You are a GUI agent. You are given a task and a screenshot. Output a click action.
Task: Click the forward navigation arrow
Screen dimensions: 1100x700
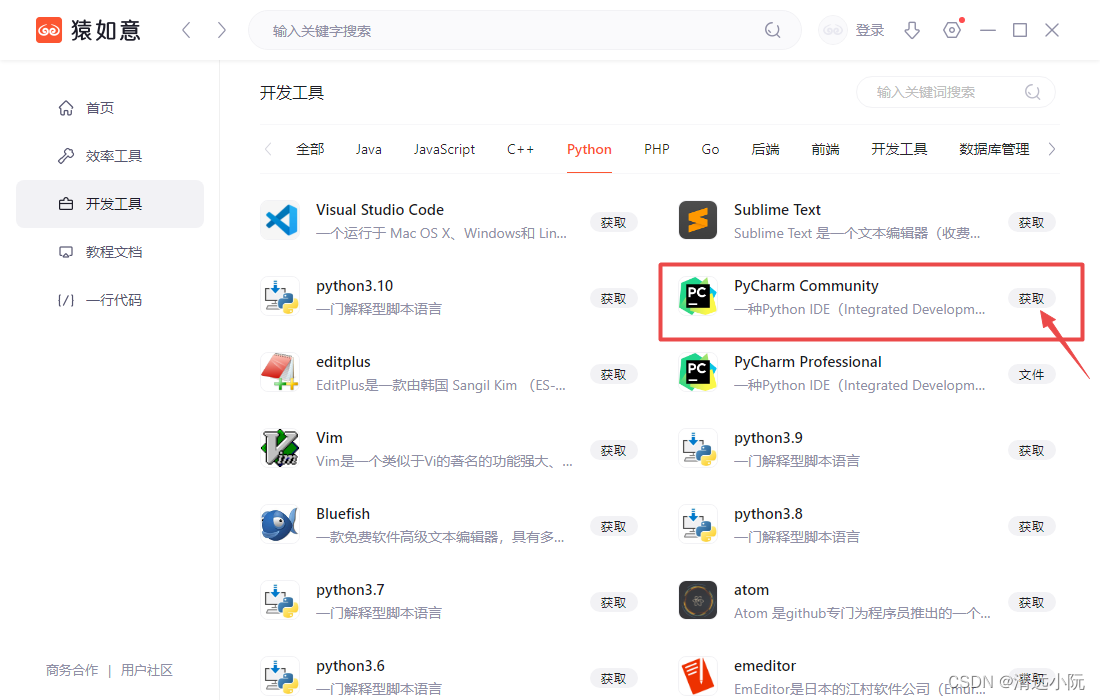(x=221, y=30)
